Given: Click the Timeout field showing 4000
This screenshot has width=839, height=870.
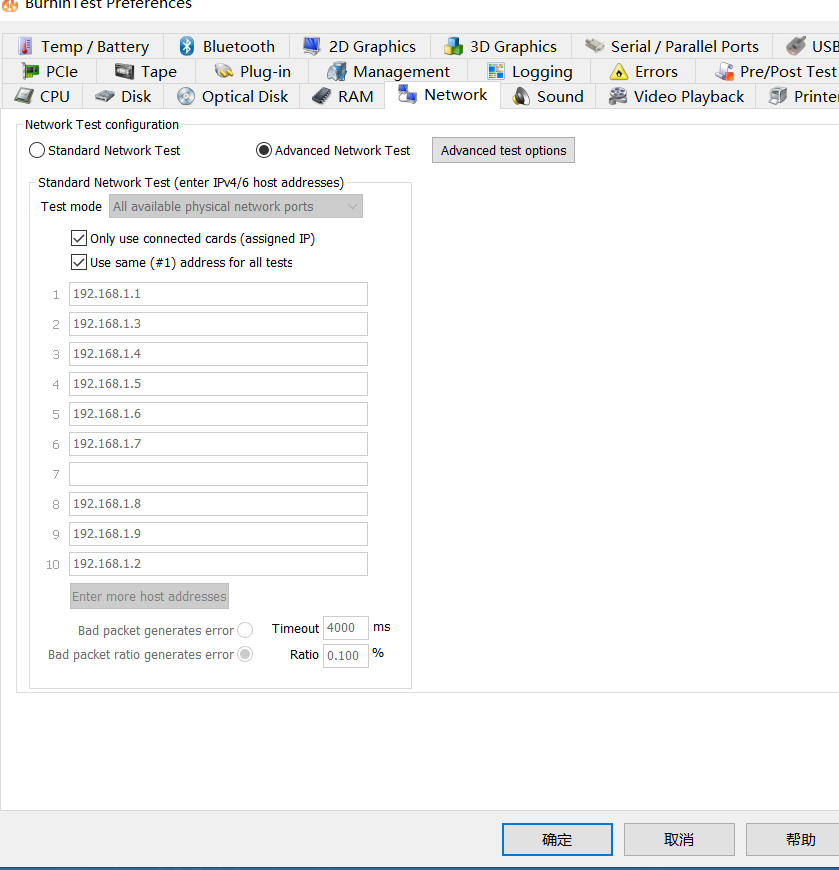Looking at the screenshot, I should (x=346, y=628).
